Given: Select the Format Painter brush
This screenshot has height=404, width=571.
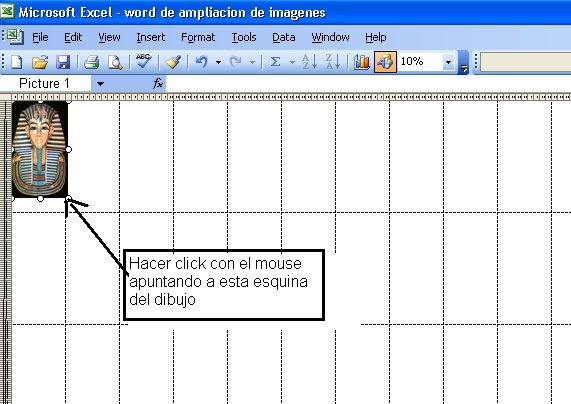Looking at the screenshot, I should tap(173, 62).
